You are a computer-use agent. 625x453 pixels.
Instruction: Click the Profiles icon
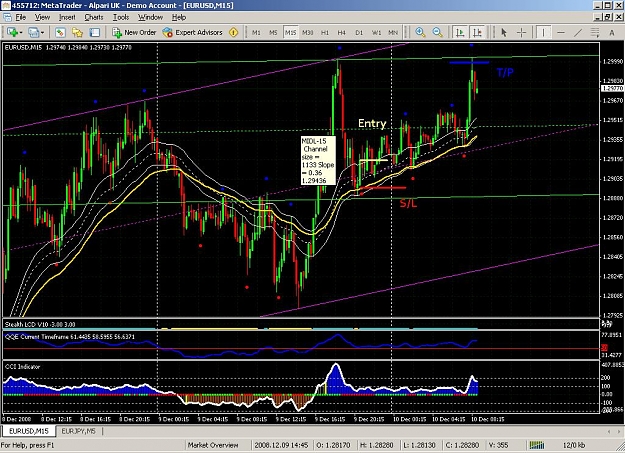(x=33, y=32)
